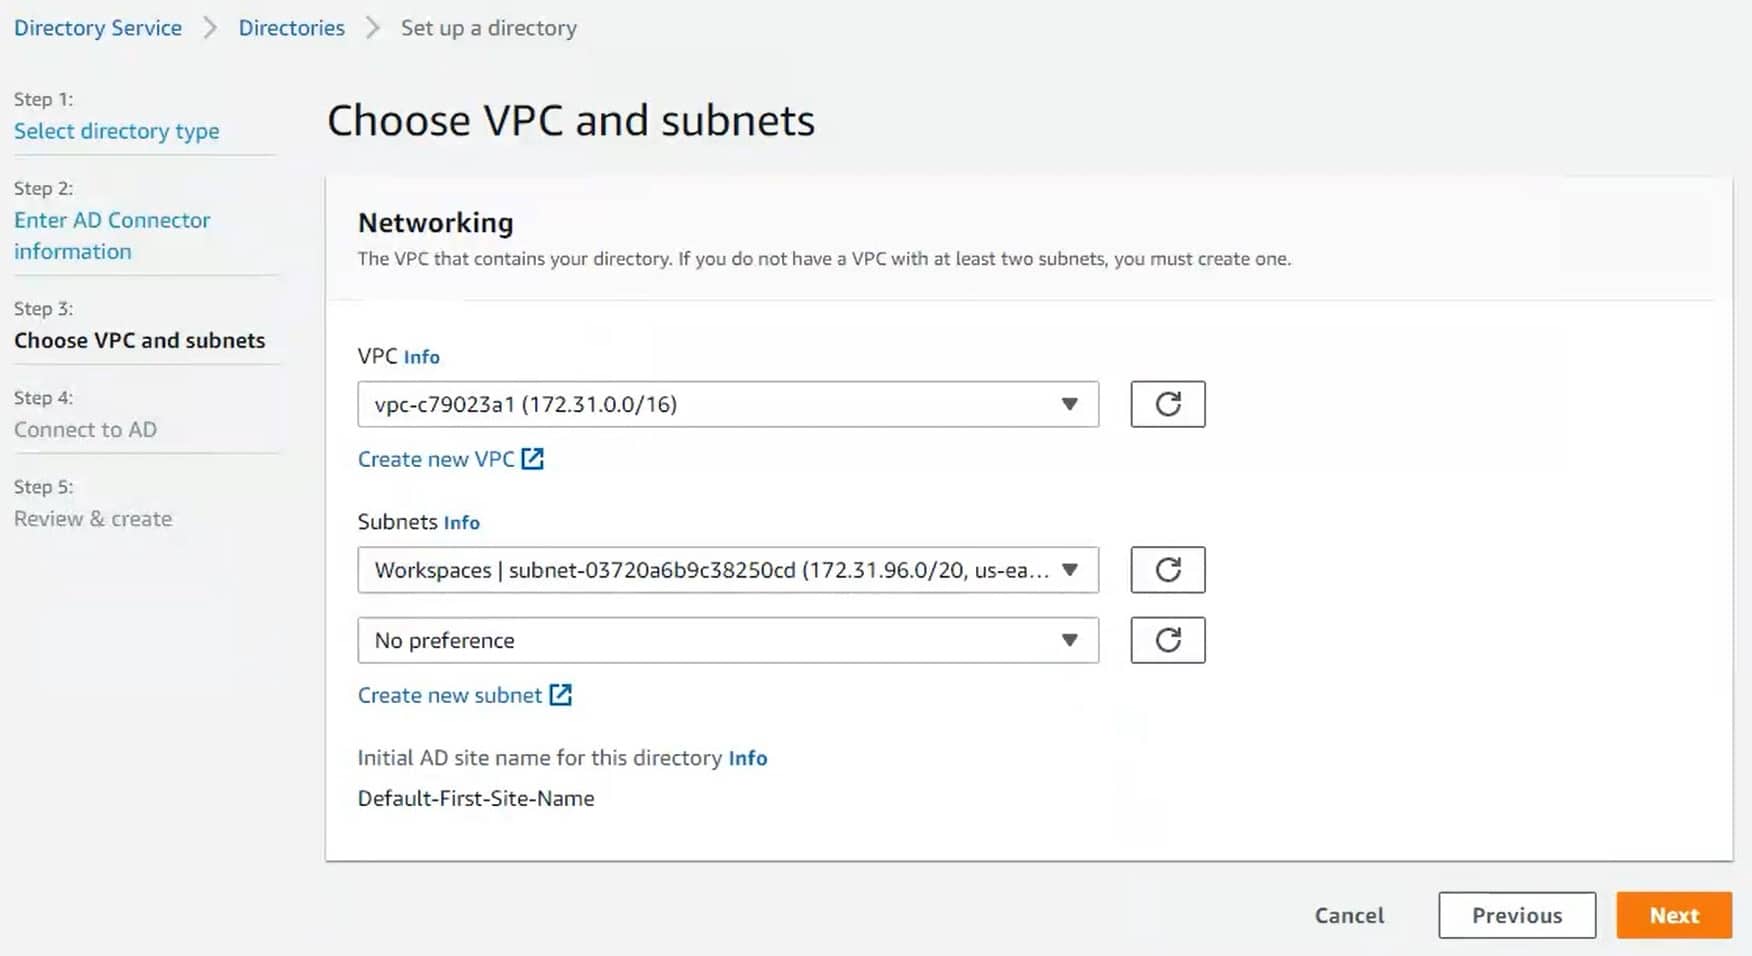This screenshot has width=1752, height=956.
Task: Refresh the No preference subnet list
Action: 1167,640
